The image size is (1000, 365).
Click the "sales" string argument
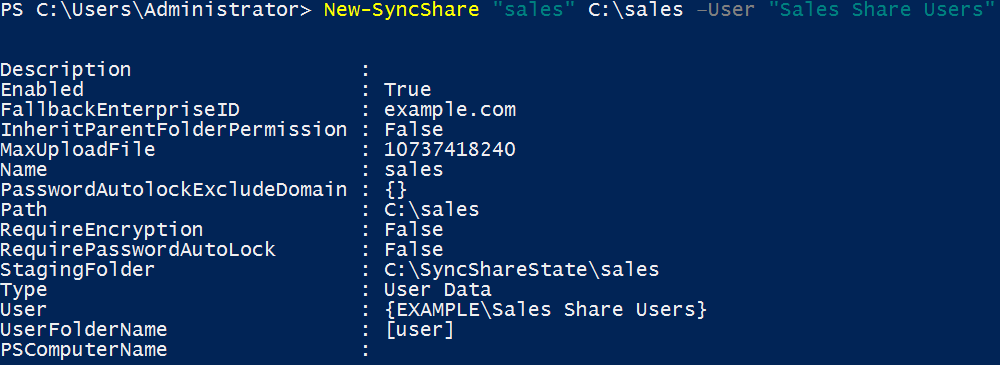533,11
